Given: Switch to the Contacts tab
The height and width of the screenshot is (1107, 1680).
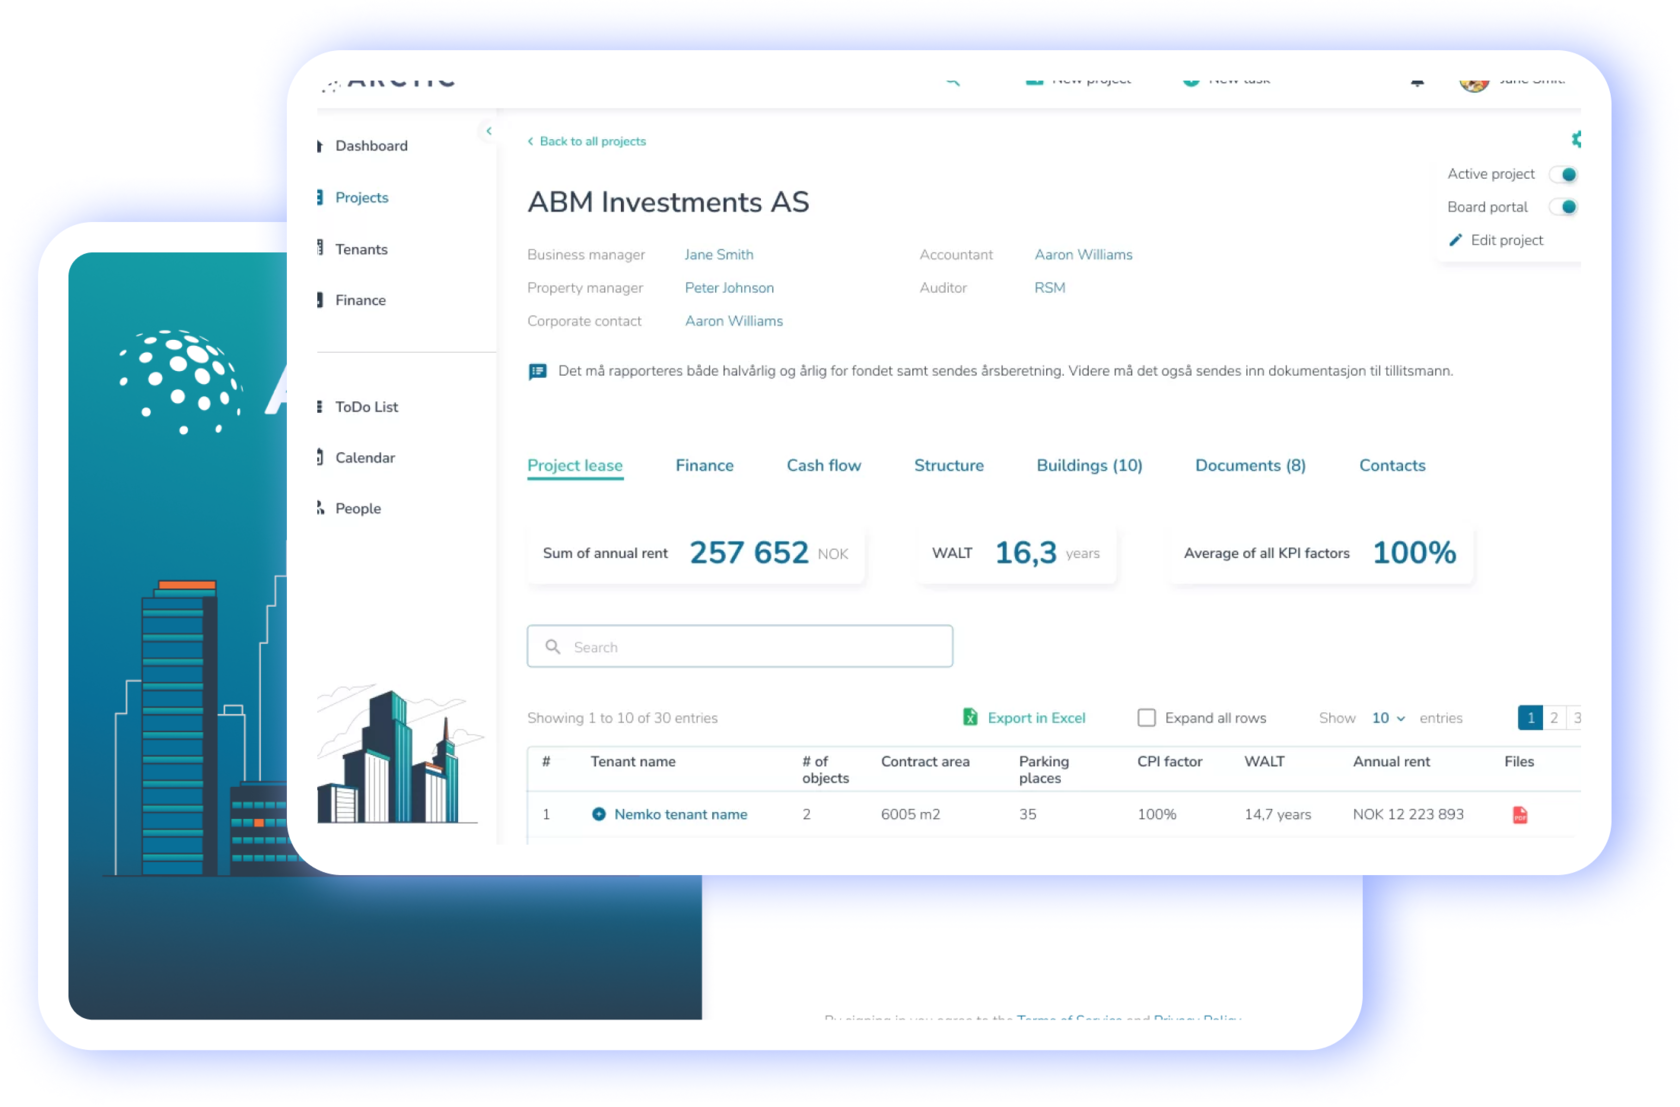Looking at the screenshot, I should [1392, 466].
